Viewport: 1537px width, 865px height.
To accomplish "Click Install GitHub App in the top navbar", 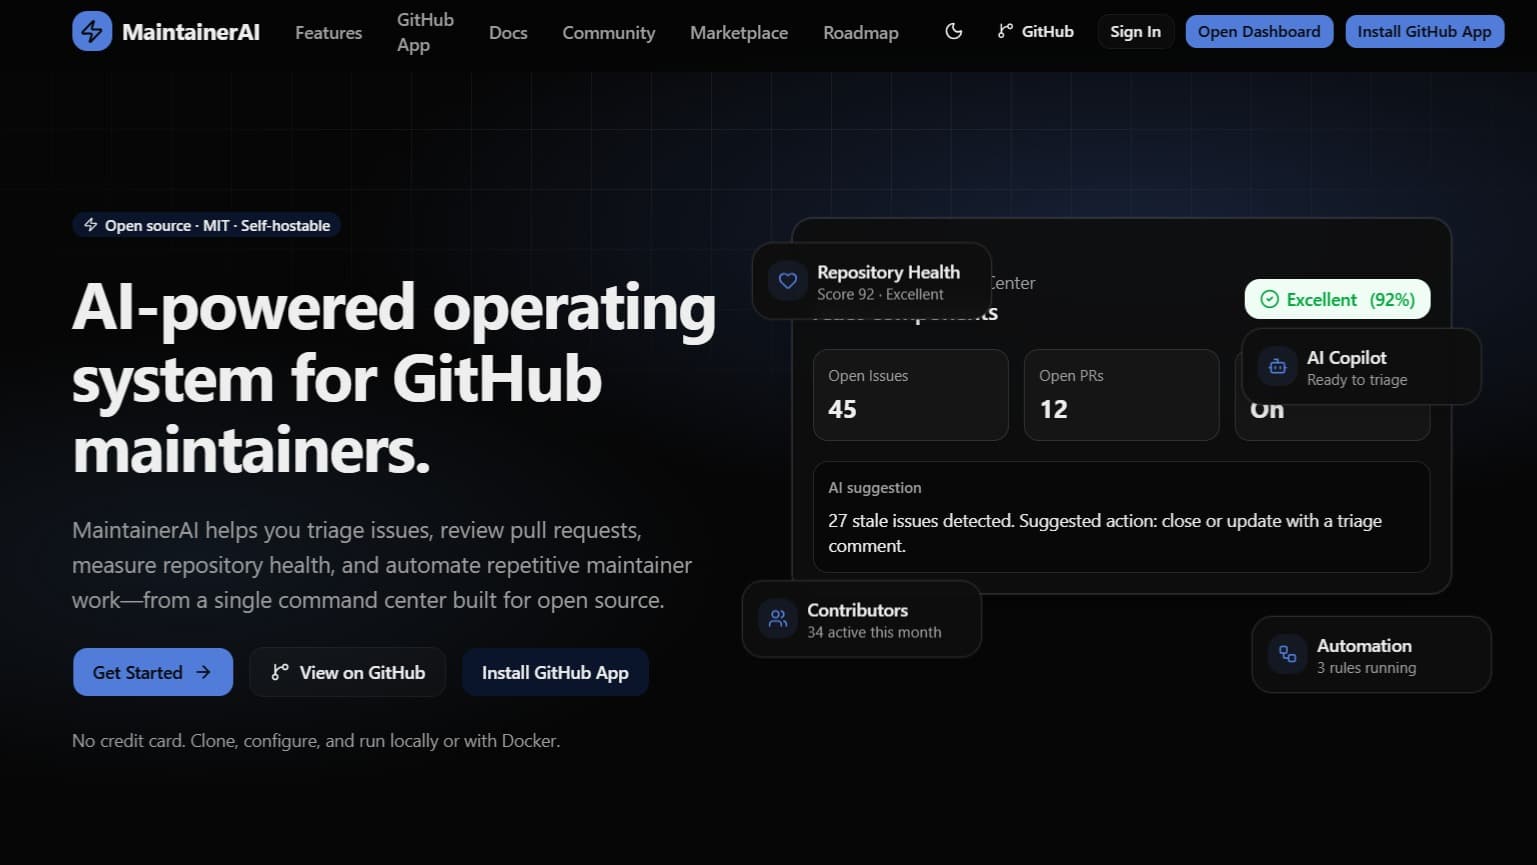I will (x=1424, y=32).
